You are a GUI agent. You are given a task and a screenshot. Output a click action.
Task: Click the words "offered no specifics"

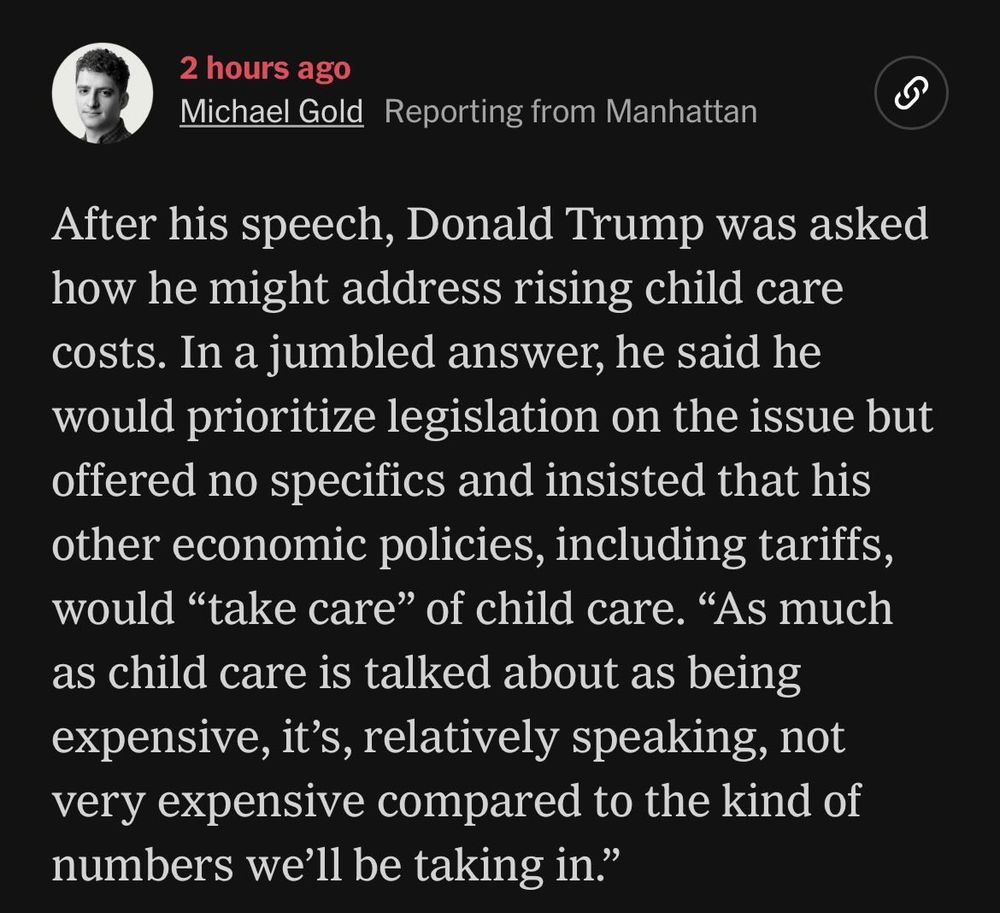[x=248, y=480]
